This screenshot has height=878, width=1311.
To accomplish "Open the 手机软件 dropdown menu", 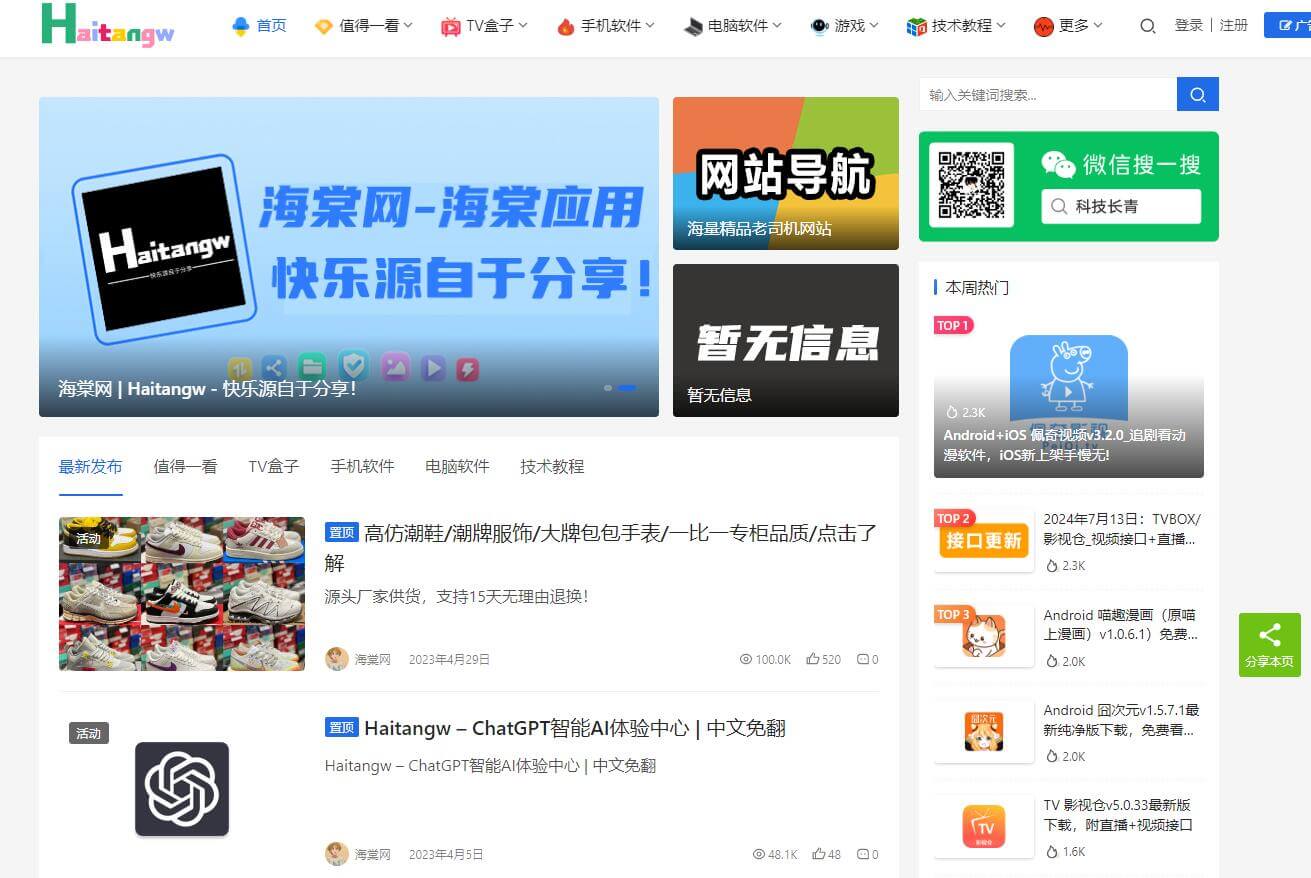I will (606, 26).
